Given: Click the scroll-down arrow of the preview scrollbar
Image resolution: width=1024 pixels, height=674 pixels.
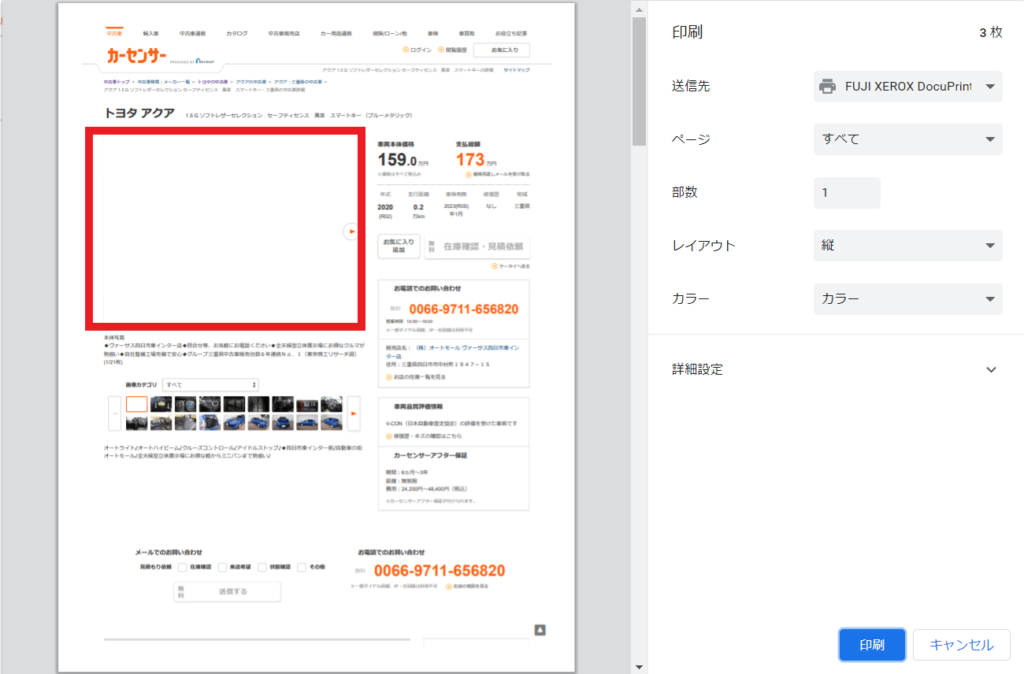Looking at the screenshot, I should tap(639, 666).
